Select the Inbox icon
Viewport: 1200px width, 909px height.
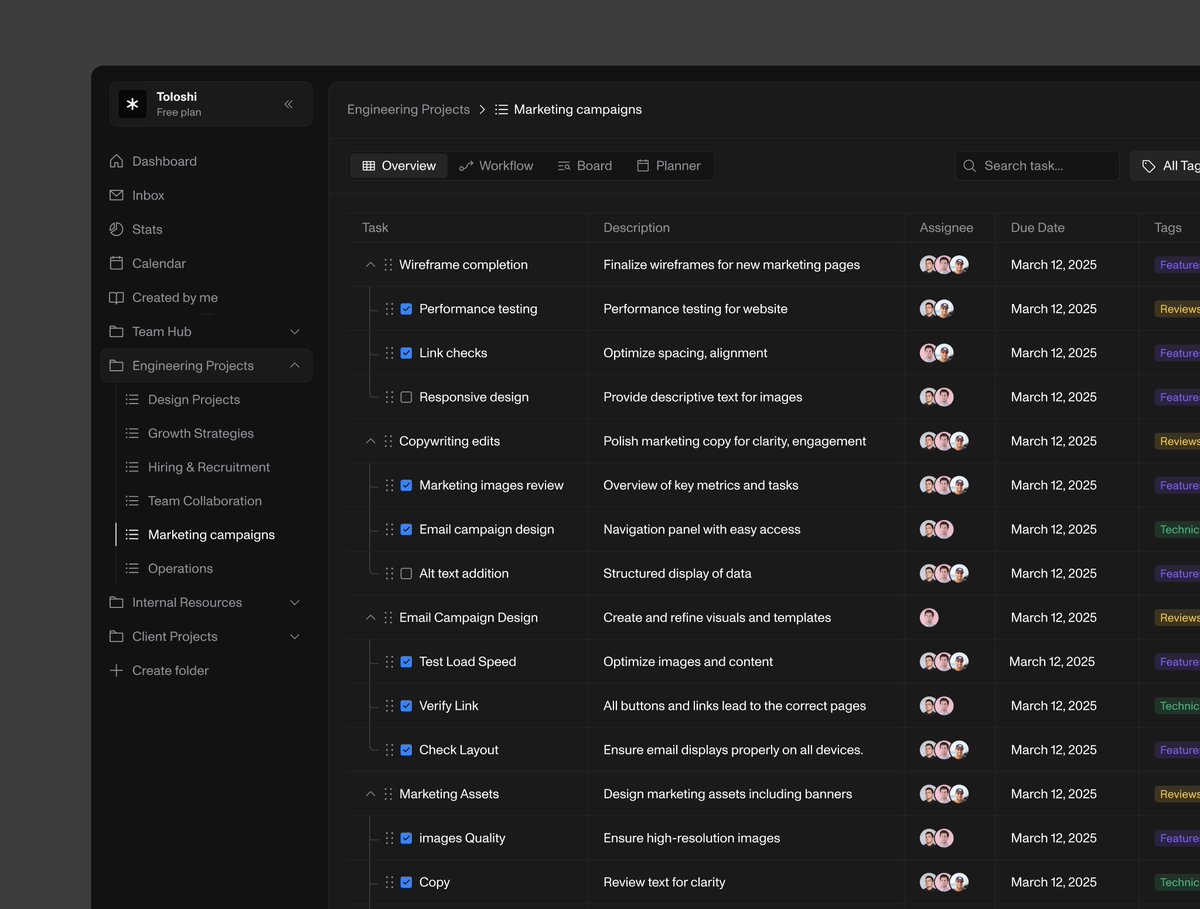pyautogui.click(x=116, y=195)
